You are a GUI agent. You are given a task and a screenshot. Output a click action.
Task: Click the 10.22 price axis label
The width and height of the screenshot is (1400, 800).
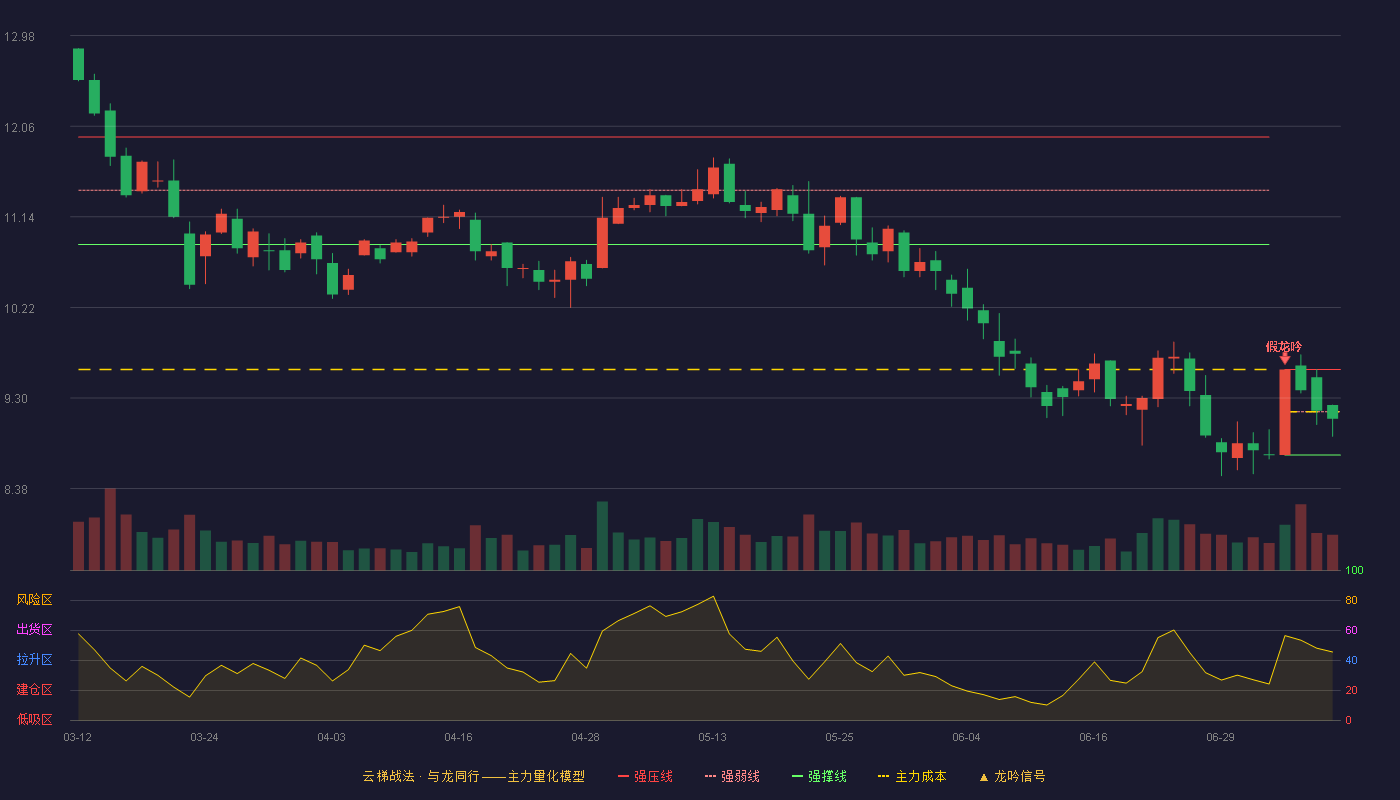19,309
